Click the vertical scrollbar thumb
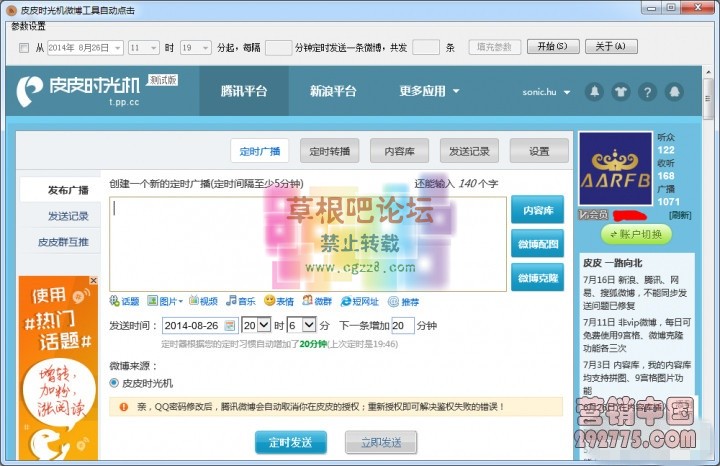Viewport: 720px width, 466px height. (708, 99)
